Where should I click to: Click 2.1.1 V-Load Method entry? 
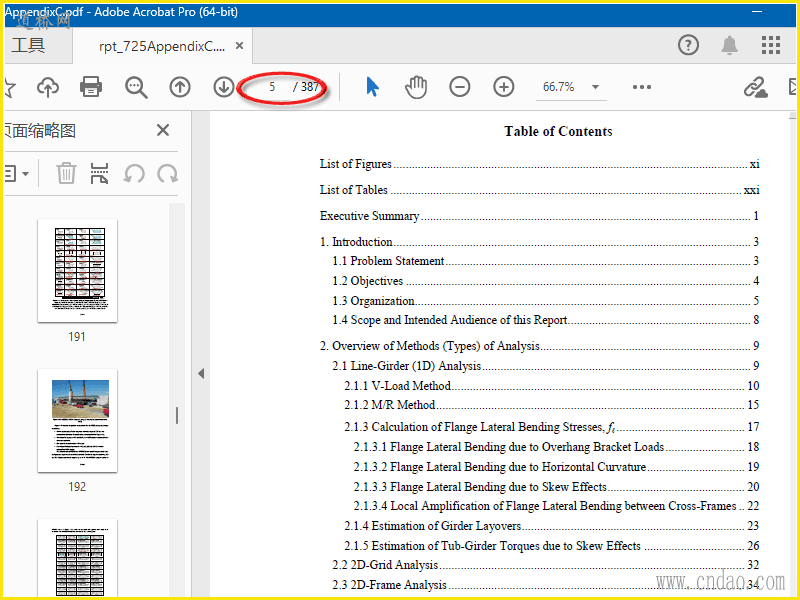click(x=552, y=386)
